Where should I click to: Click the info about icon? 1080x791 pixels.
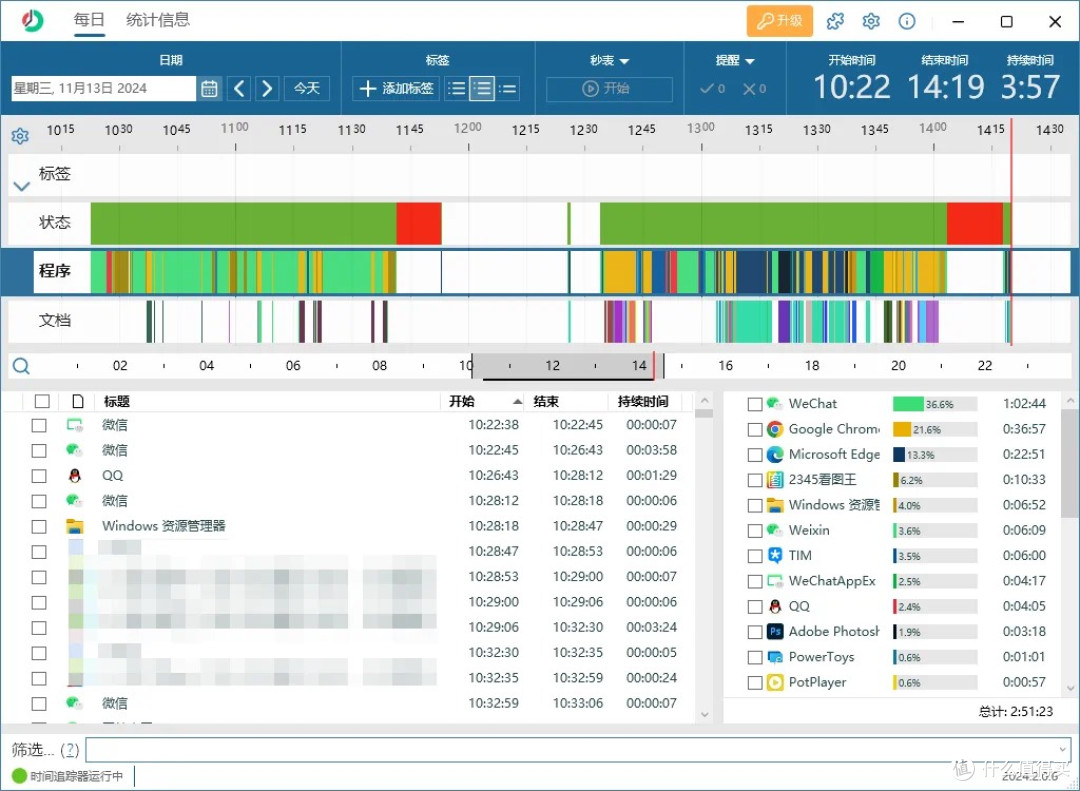point(907,21)
